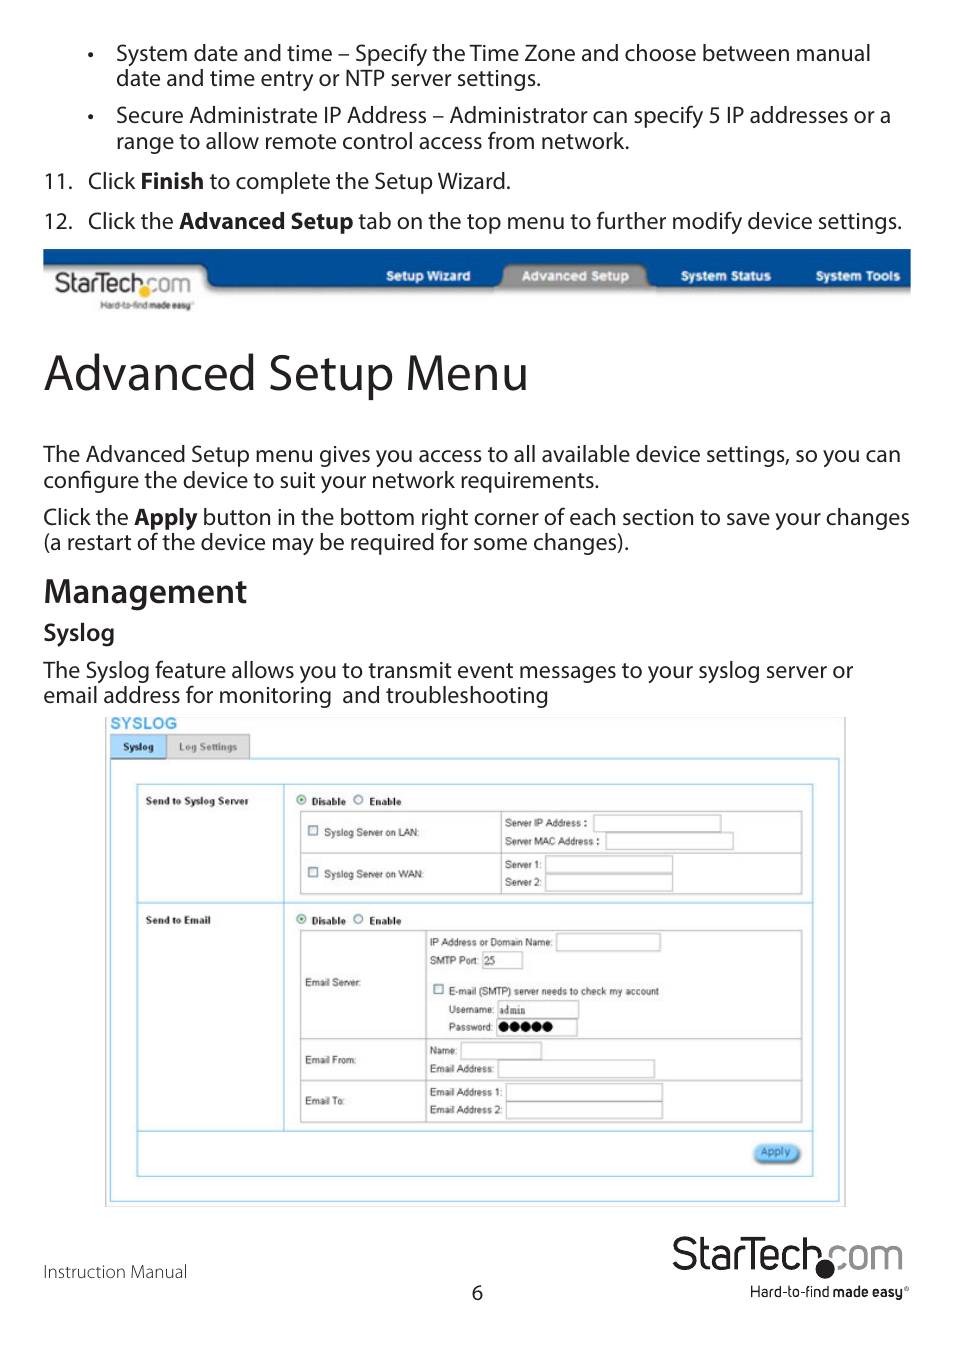Focus the Server MAC Address field

669,841
